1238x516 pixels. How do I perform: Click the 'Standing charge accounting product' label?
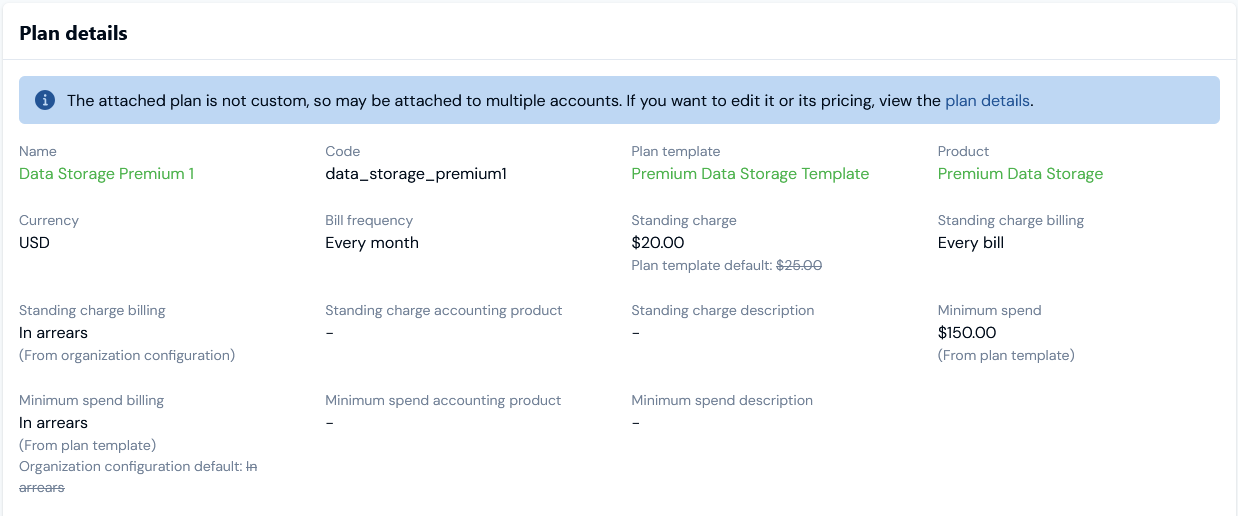(444, 310)
